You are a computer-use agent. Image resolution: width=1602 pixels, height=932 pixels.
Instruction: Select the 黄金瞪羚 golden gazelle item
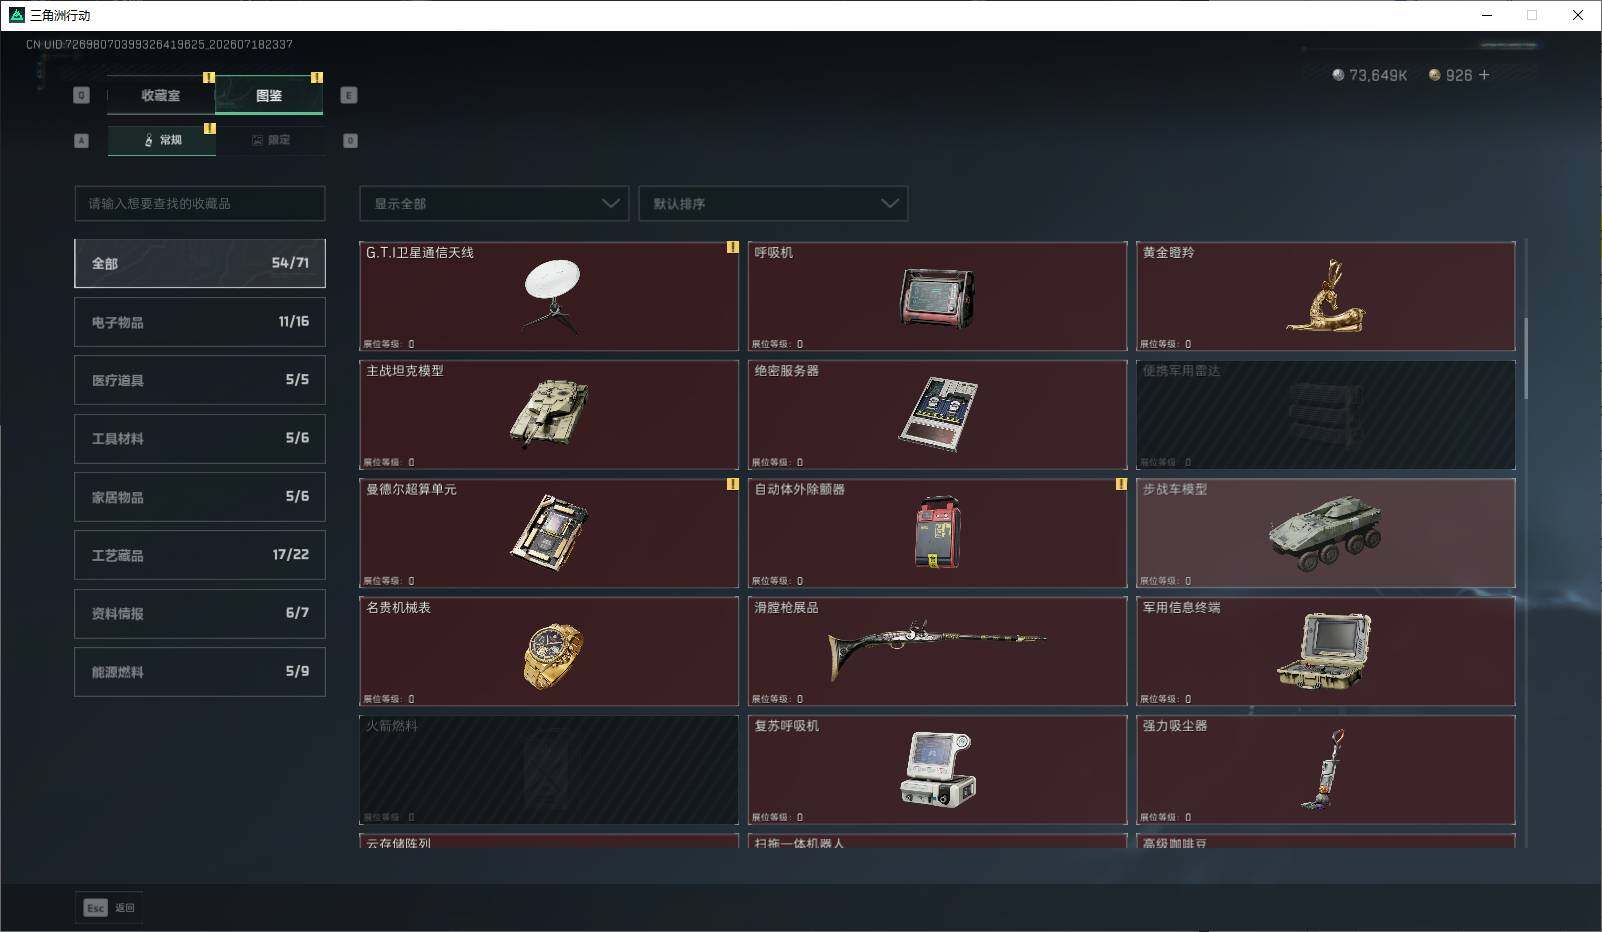click(1325, 296)
